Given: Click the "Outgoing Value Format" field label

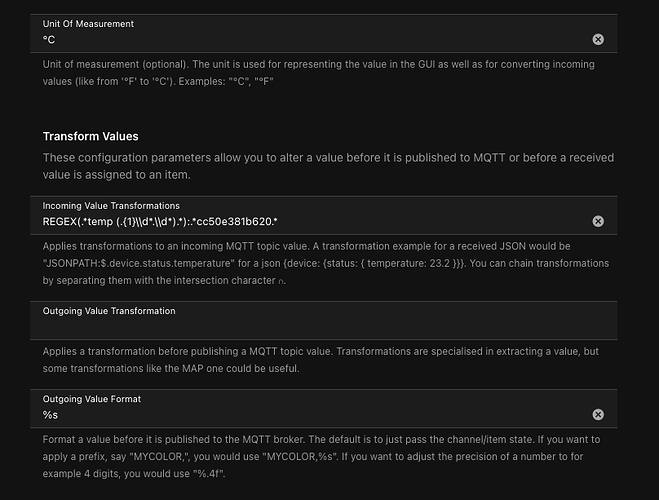Looking at the screenshot, I should [91, 398].
